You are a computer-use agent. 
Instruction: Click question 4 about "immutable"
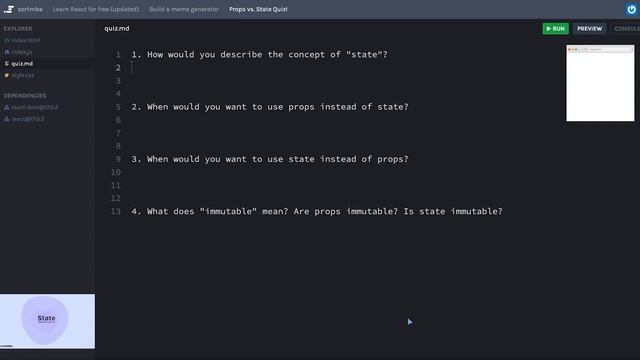point(317,211)
